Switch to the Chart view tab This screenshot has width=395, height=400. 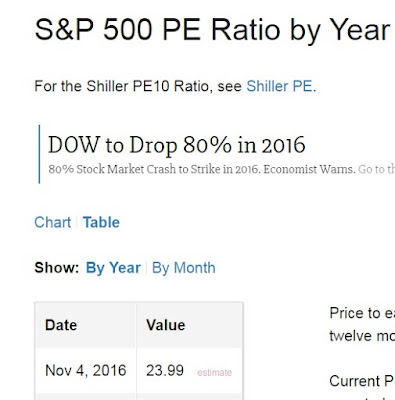point(53,222)
